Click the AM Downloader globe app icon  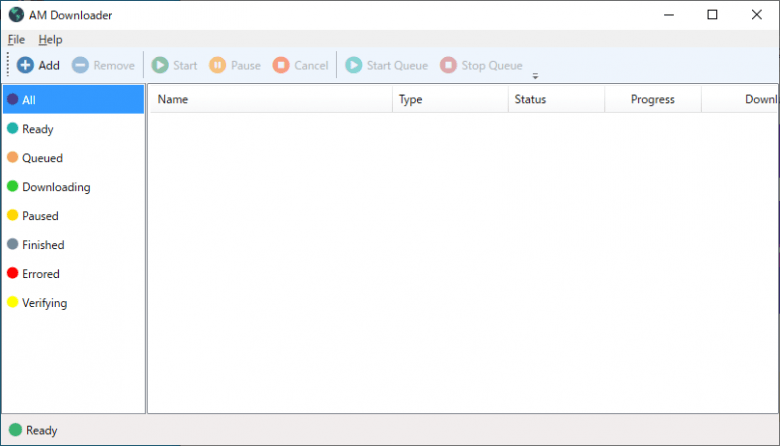point(16,15)
